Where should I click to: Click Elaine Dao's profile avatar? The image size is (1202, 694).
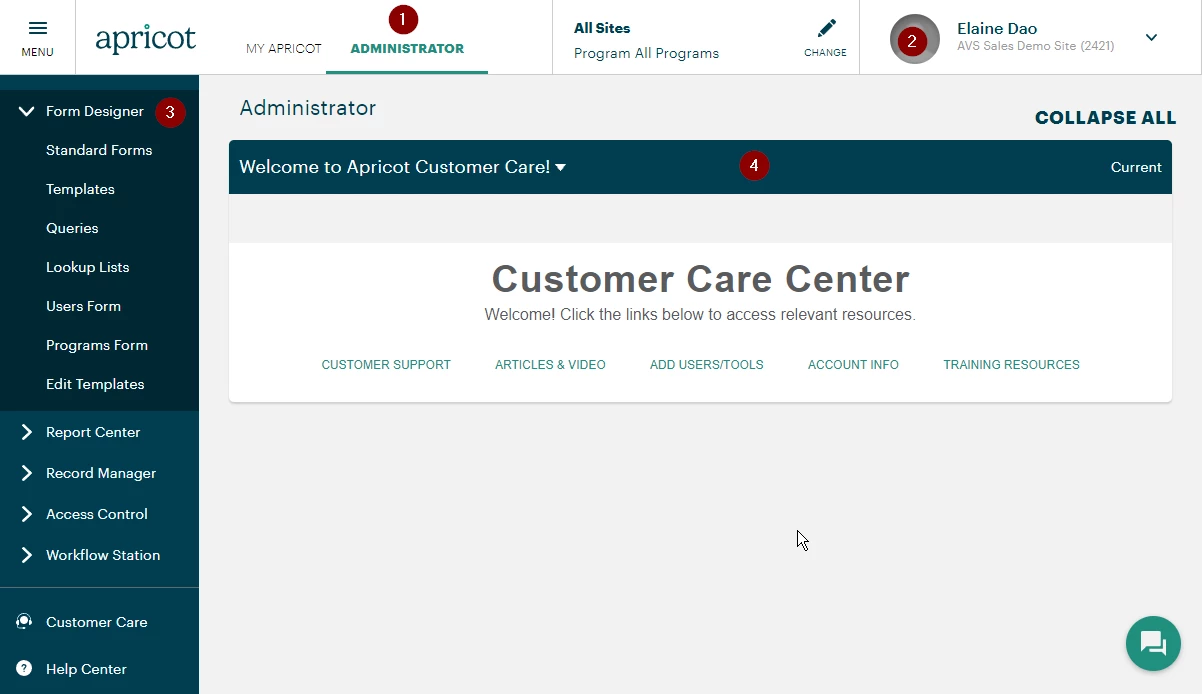click(x=914, y=39)
